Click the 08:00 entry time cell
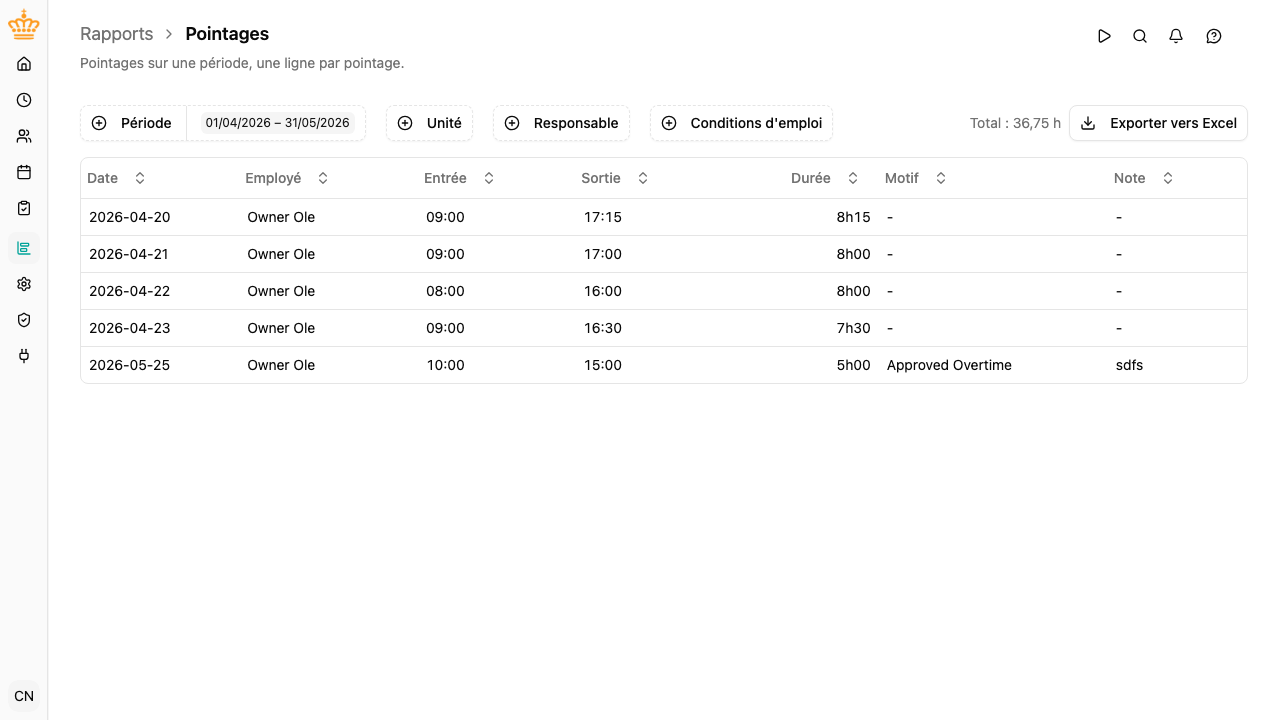Screen dimensions: 1280x720 pos(445,291)
